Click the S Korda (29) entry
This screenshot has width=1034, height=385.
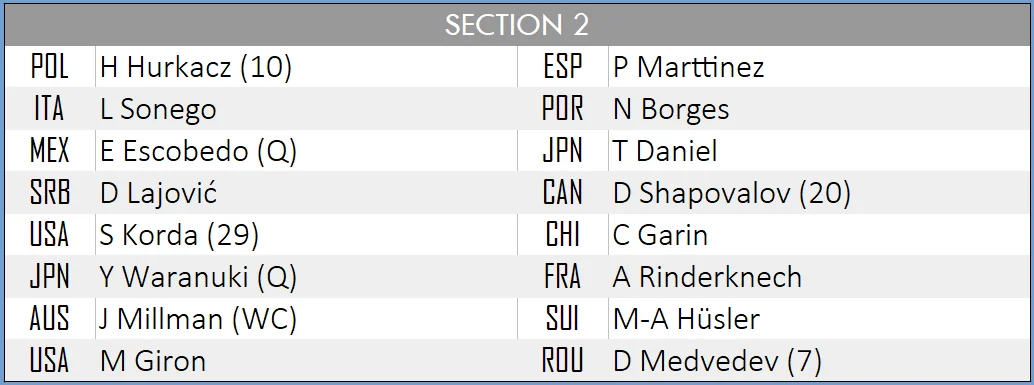(x=306, y=235)
